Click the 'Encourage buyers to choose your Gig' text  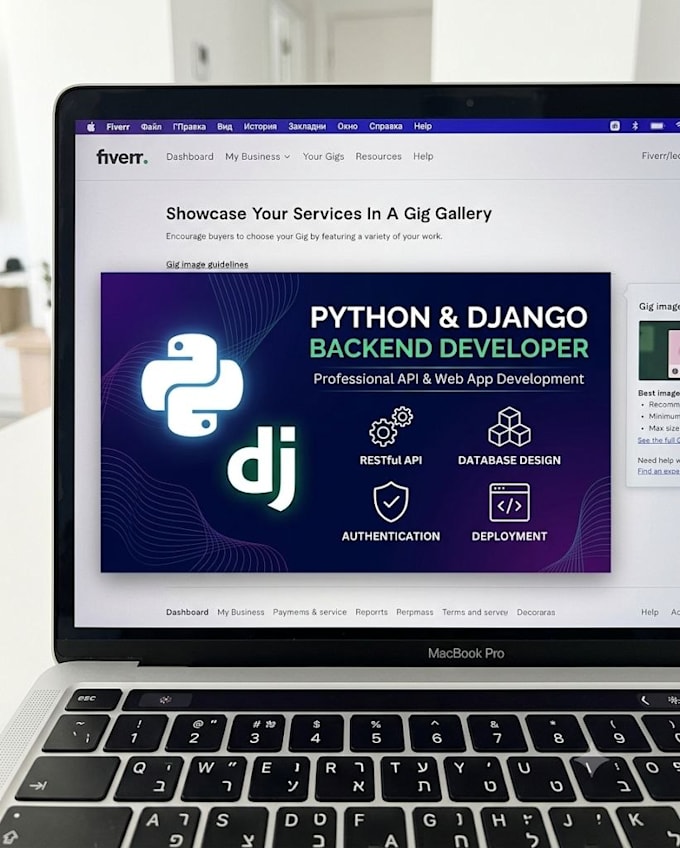click(x=304, y=236)
